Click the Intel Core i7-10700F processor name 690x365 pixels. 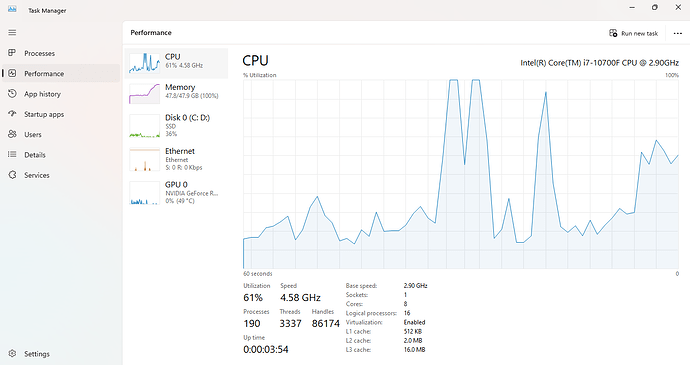click(x=599, y=63)
